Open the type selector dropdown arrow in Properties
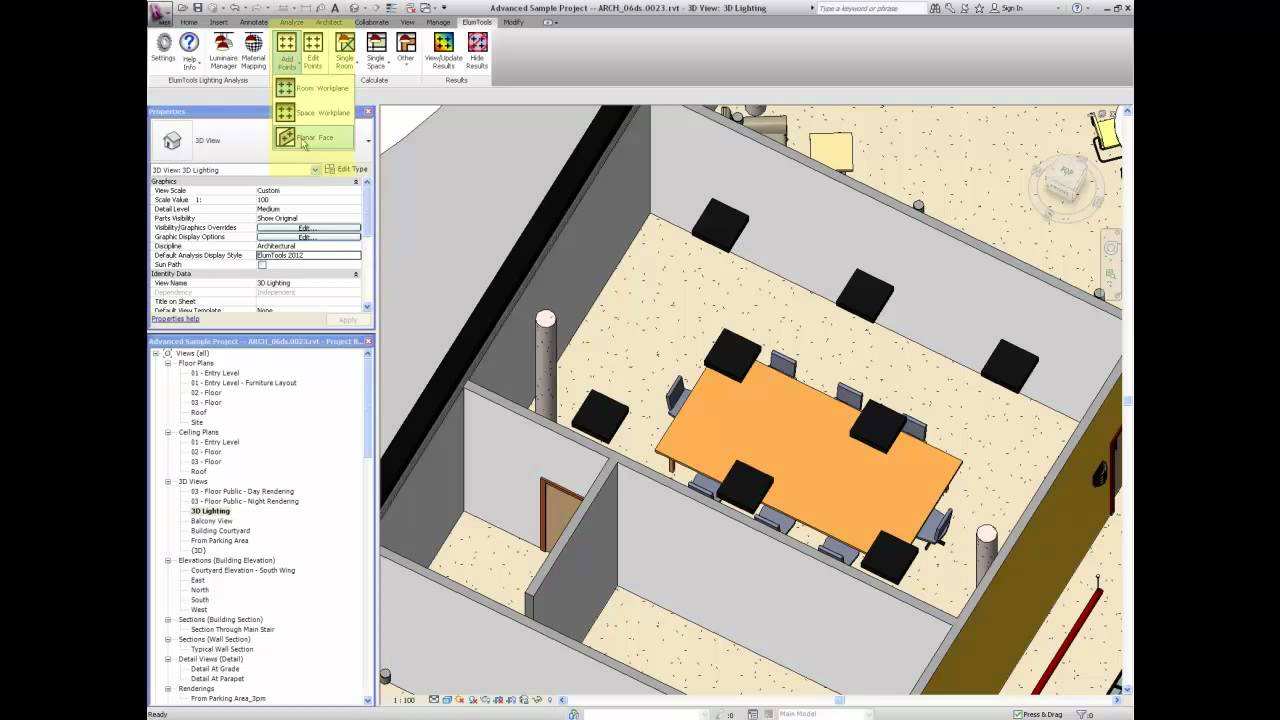 click(368, 141)
